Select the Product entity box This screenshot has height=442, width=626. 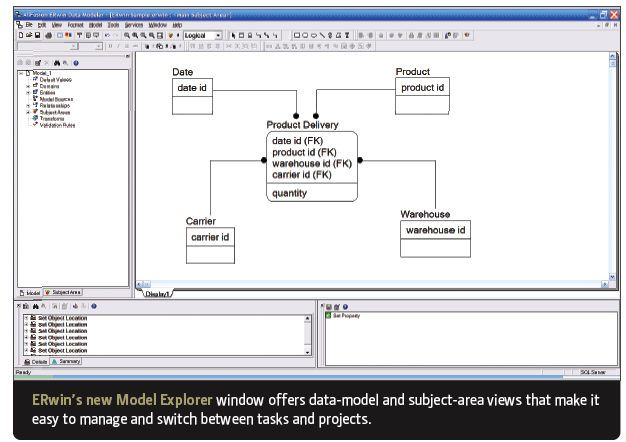422,96
